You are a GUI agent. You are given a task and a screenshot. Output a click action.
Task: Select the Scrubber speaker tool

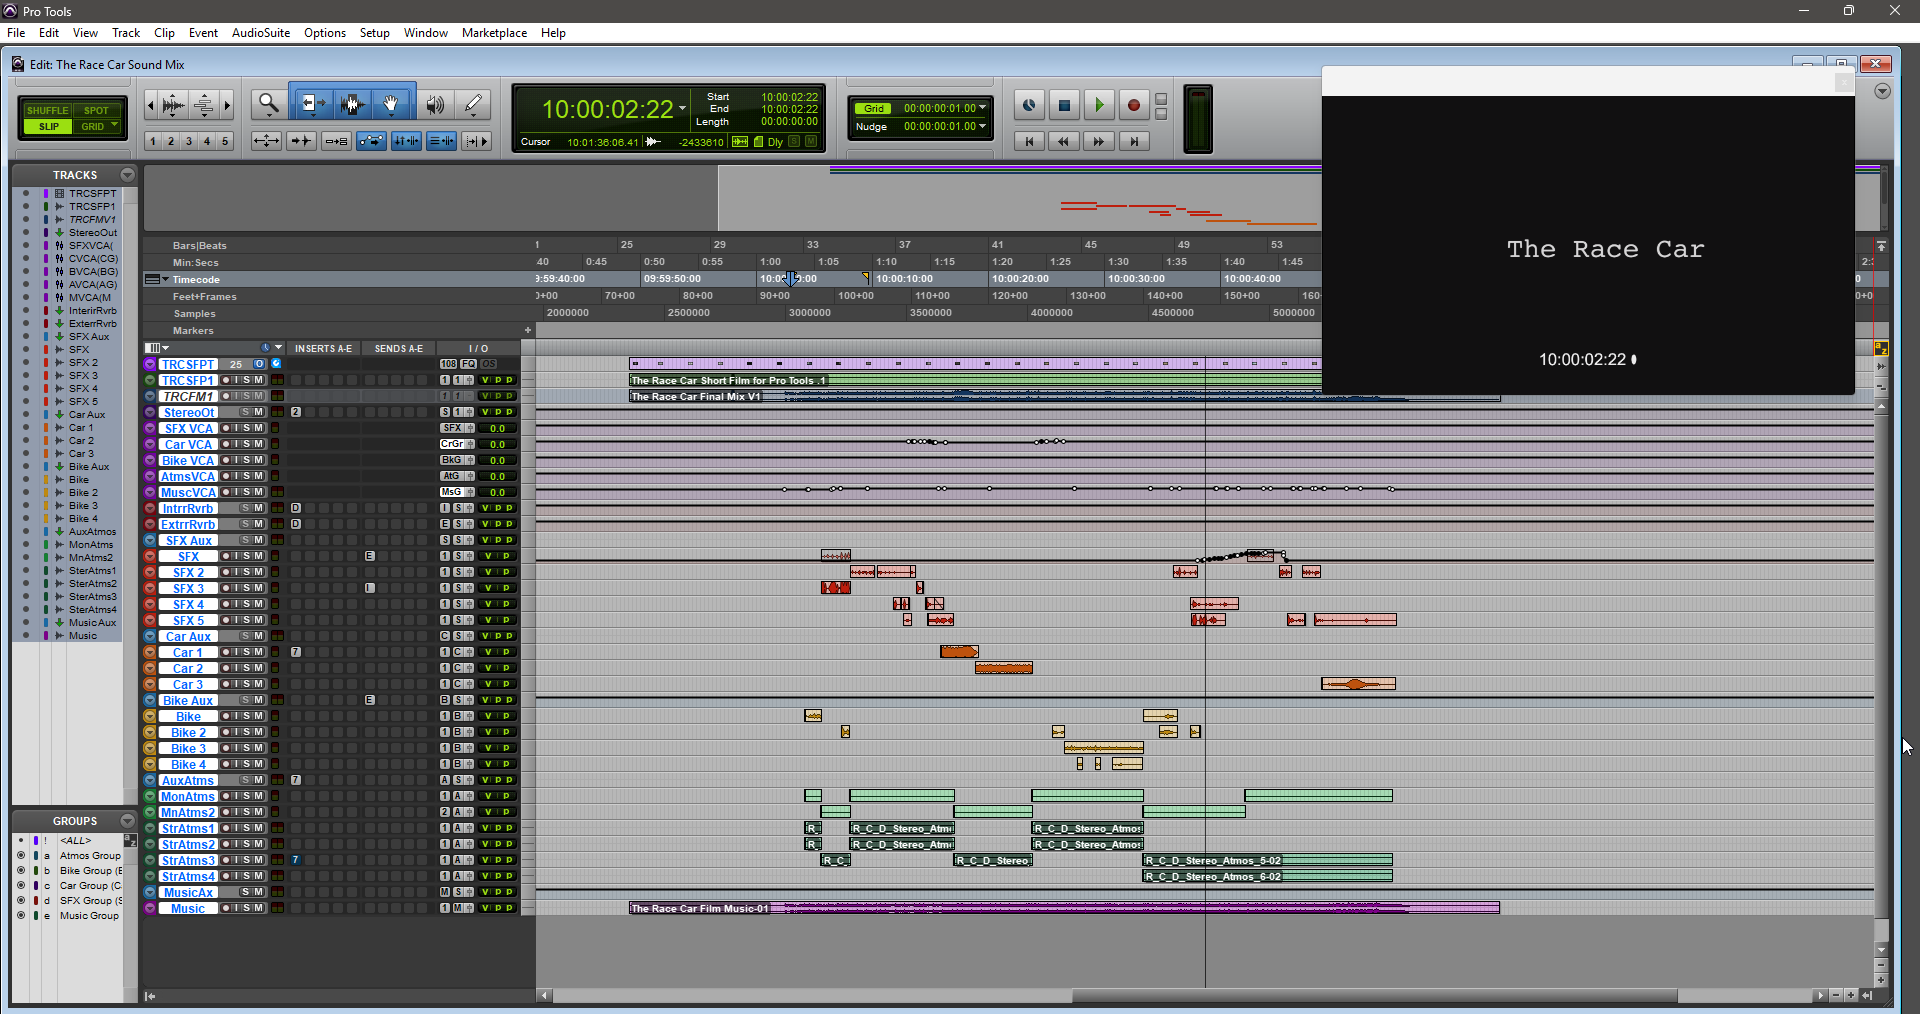[435, 104]
